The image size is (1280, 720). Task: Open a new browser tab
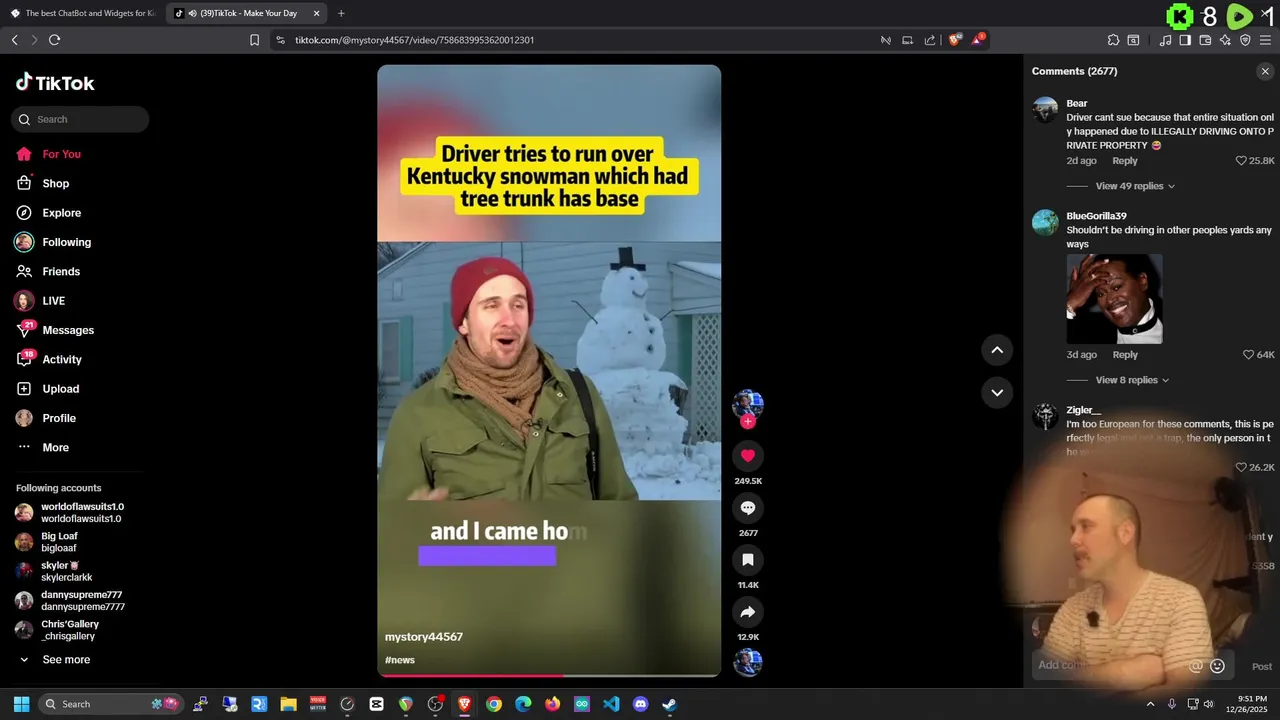tap(341, 13)
